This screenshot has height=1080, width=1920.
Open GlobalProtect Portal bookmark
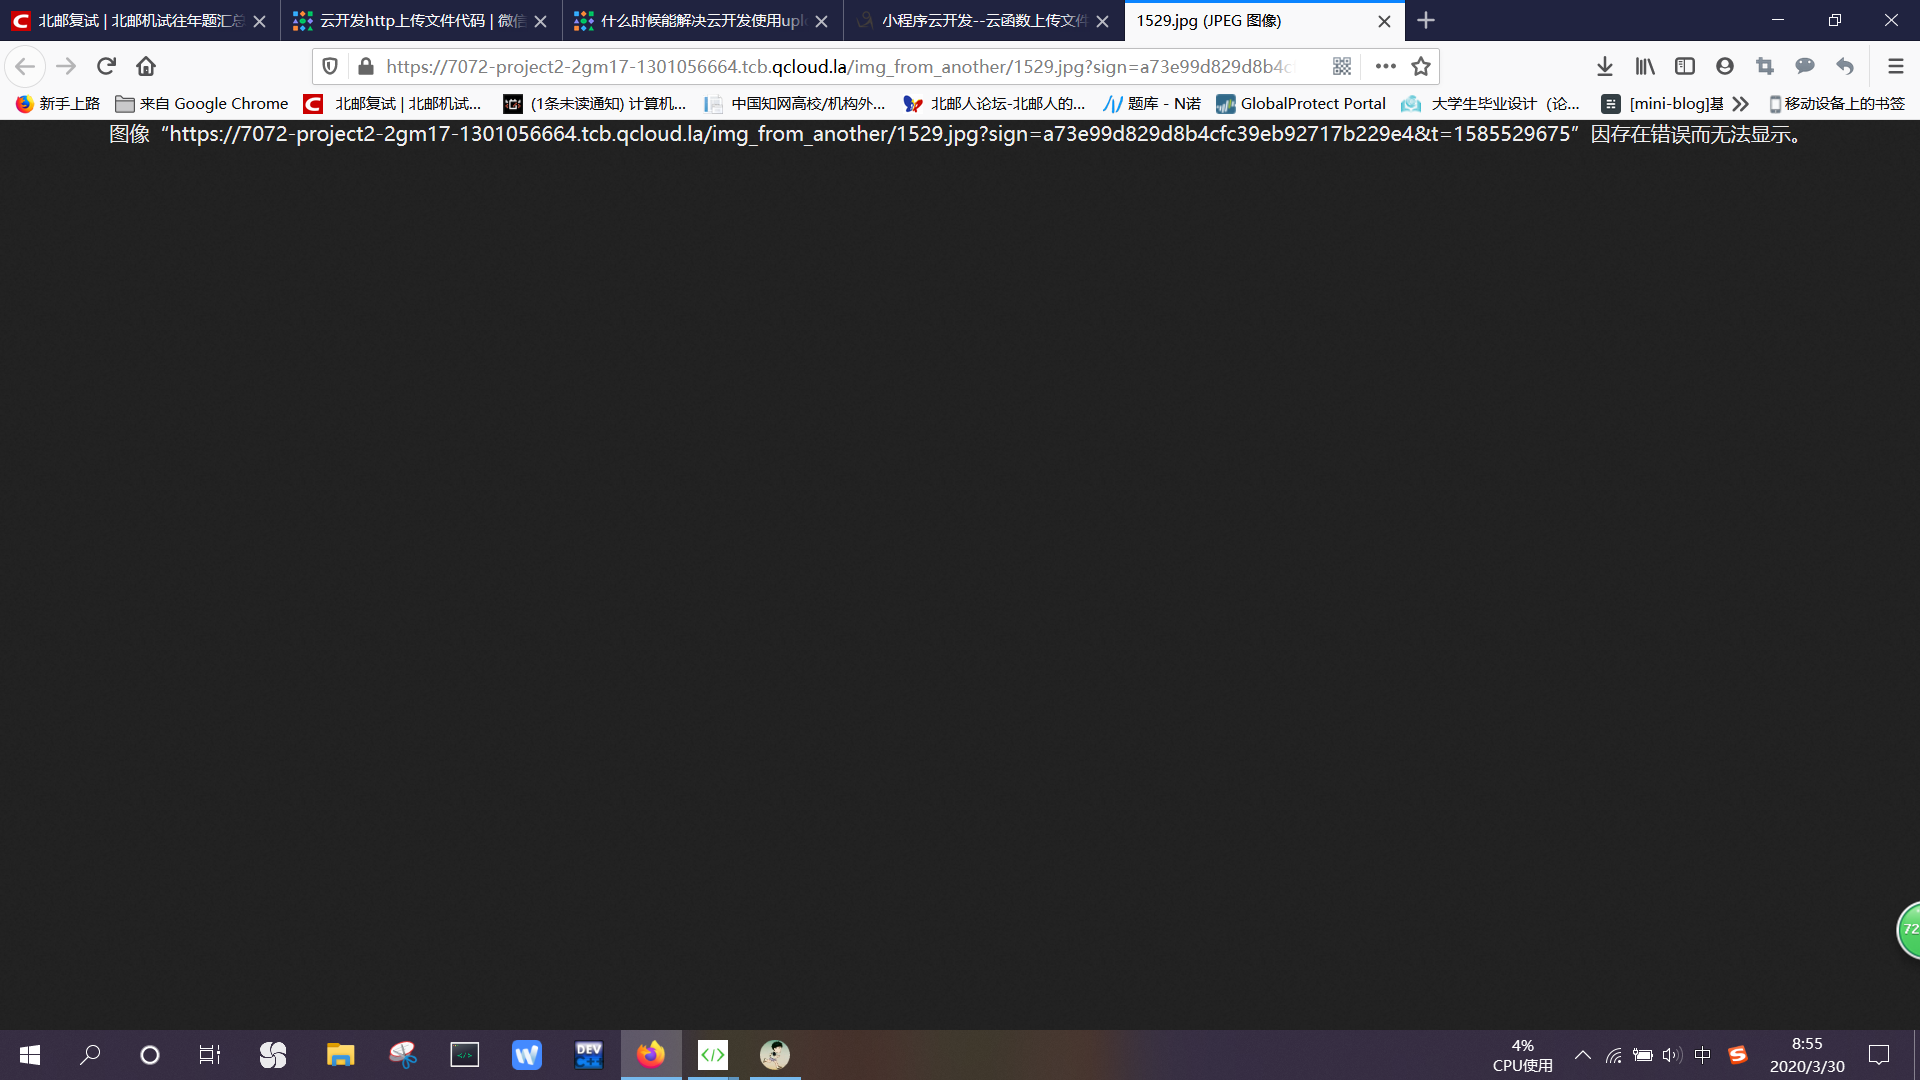[x=1301, y=103]
